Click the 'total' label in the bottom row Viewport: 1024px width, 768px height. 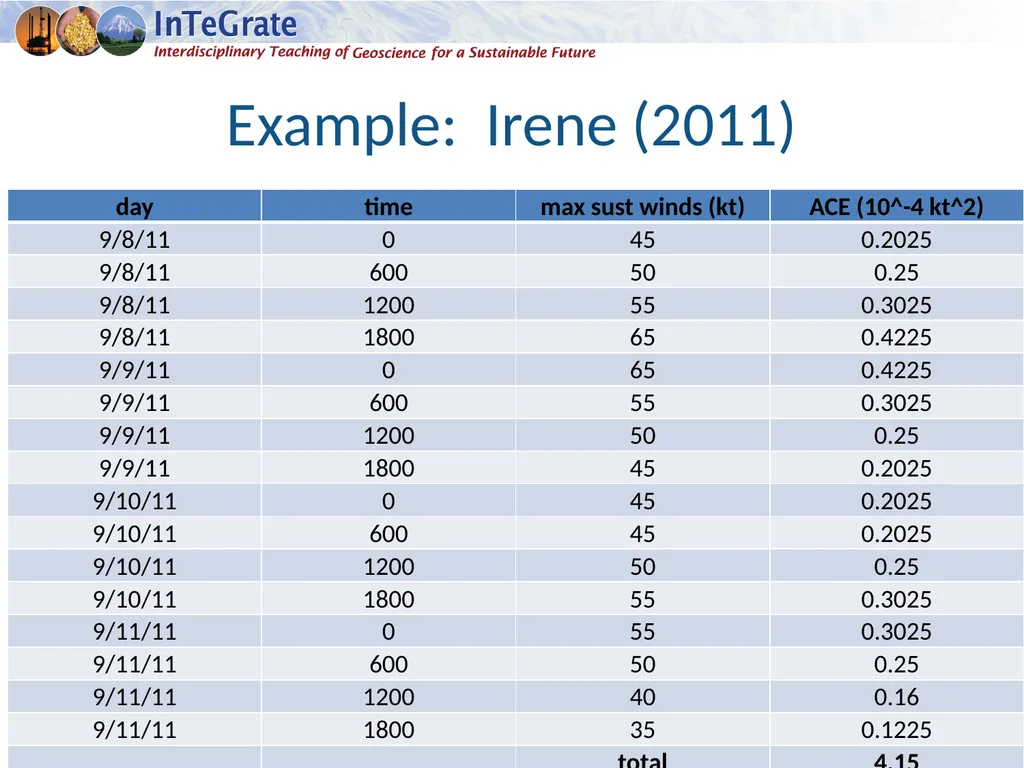[643, 760]
